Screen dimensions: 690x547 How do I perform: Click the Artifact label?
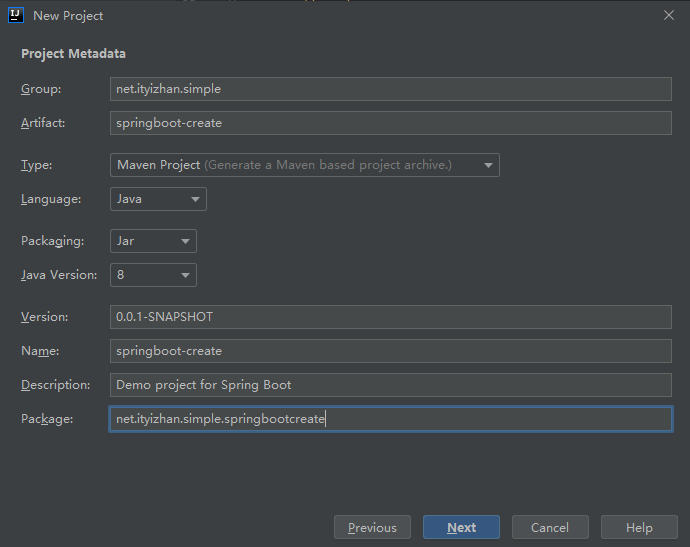coord(43,123)
